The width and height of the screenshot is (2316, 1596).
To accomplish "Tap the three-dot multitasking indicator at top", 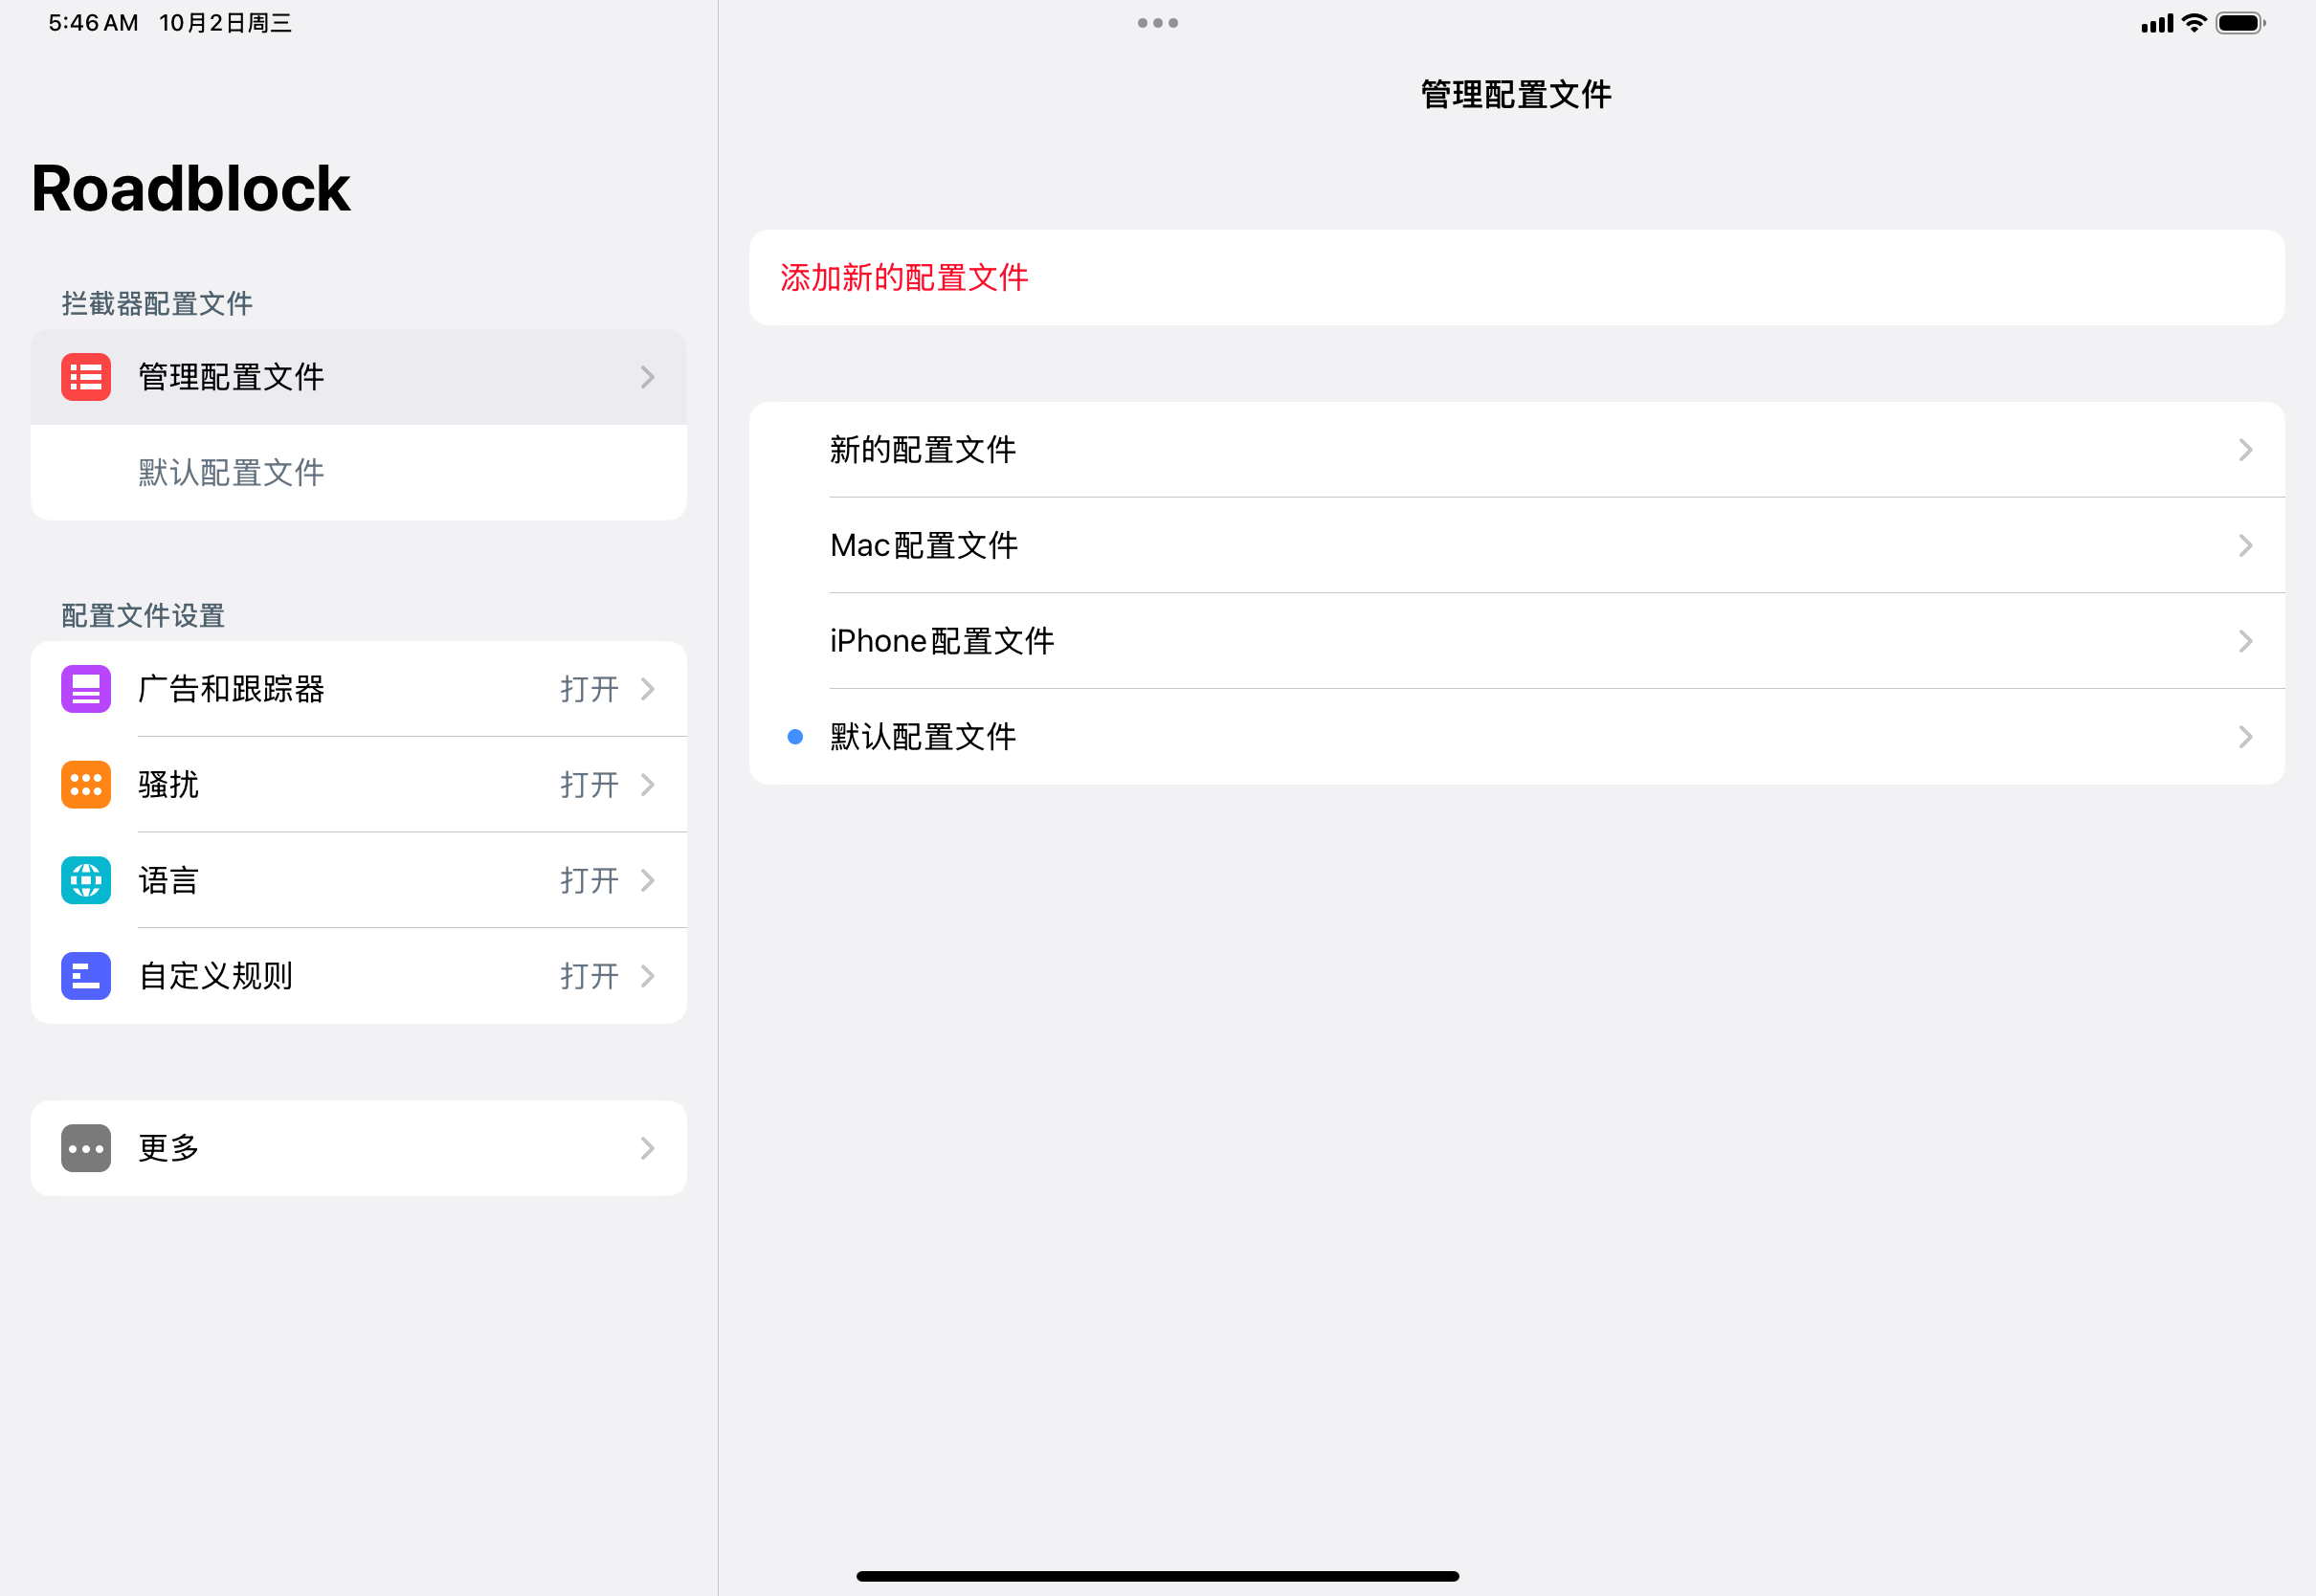I will [1157, 23].
